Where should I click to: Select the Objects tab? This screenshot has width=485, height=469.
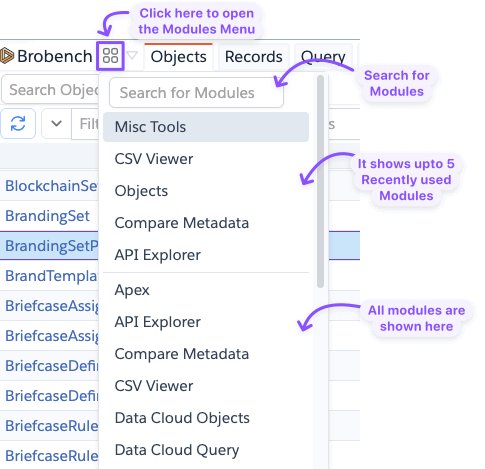pyautogui.click(x=178, y=57)
